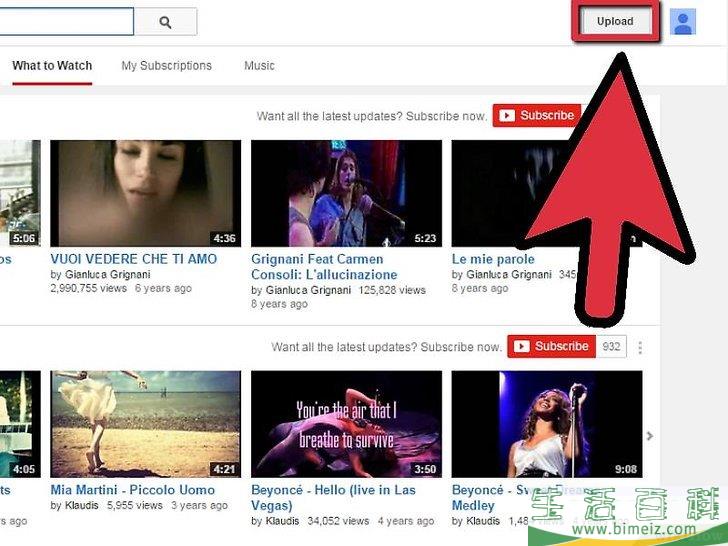Open the partially visible 5:06 video thumbnail
The image size is (728, 546).
click(20, 193)
